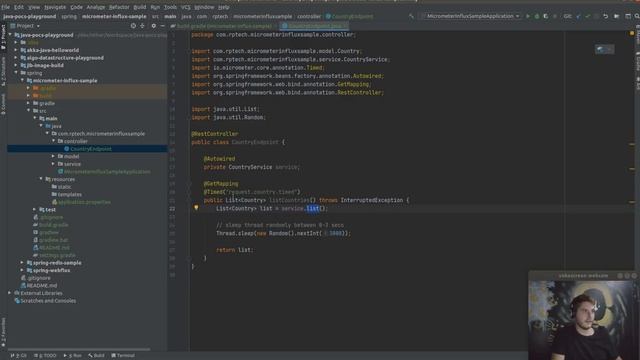The image size is (640, 360).
Task: Open run configuration dropdown MicrometerInfluxSampleApplication
Action: click(x=472, y=16)
